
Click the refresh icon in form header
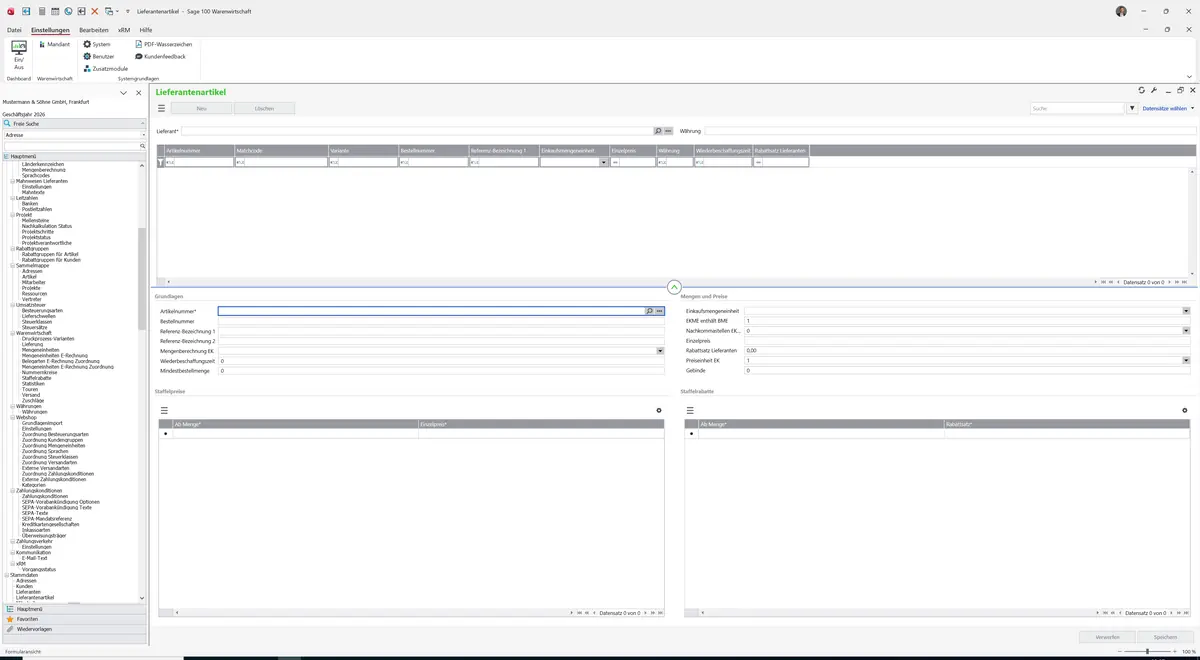(1142, 91)
